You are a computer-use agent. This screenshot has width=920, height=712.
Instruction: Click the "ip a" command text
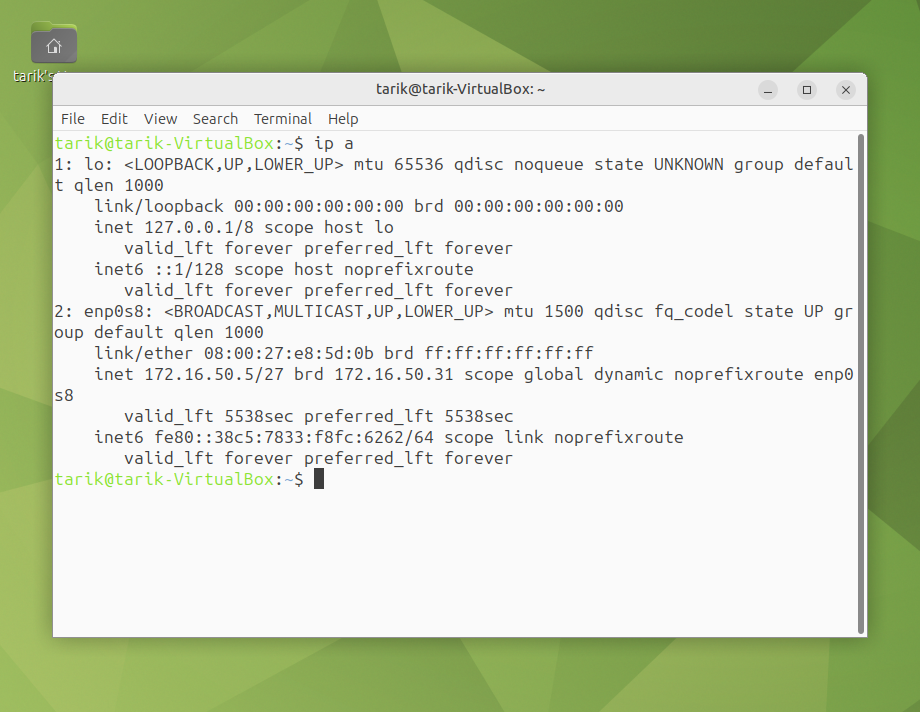click(x=334, y=143)
